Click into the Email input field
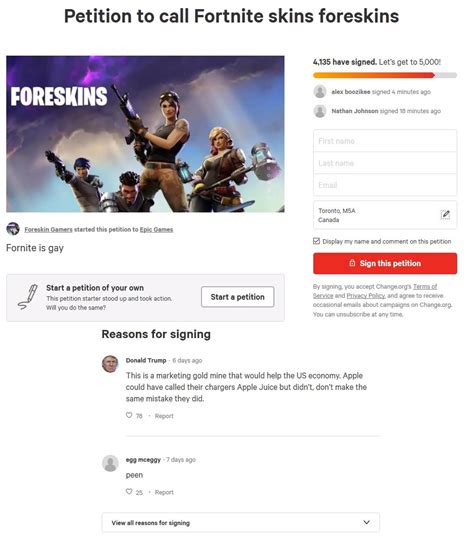Viewport: 474px width, 539px height. 385,185
